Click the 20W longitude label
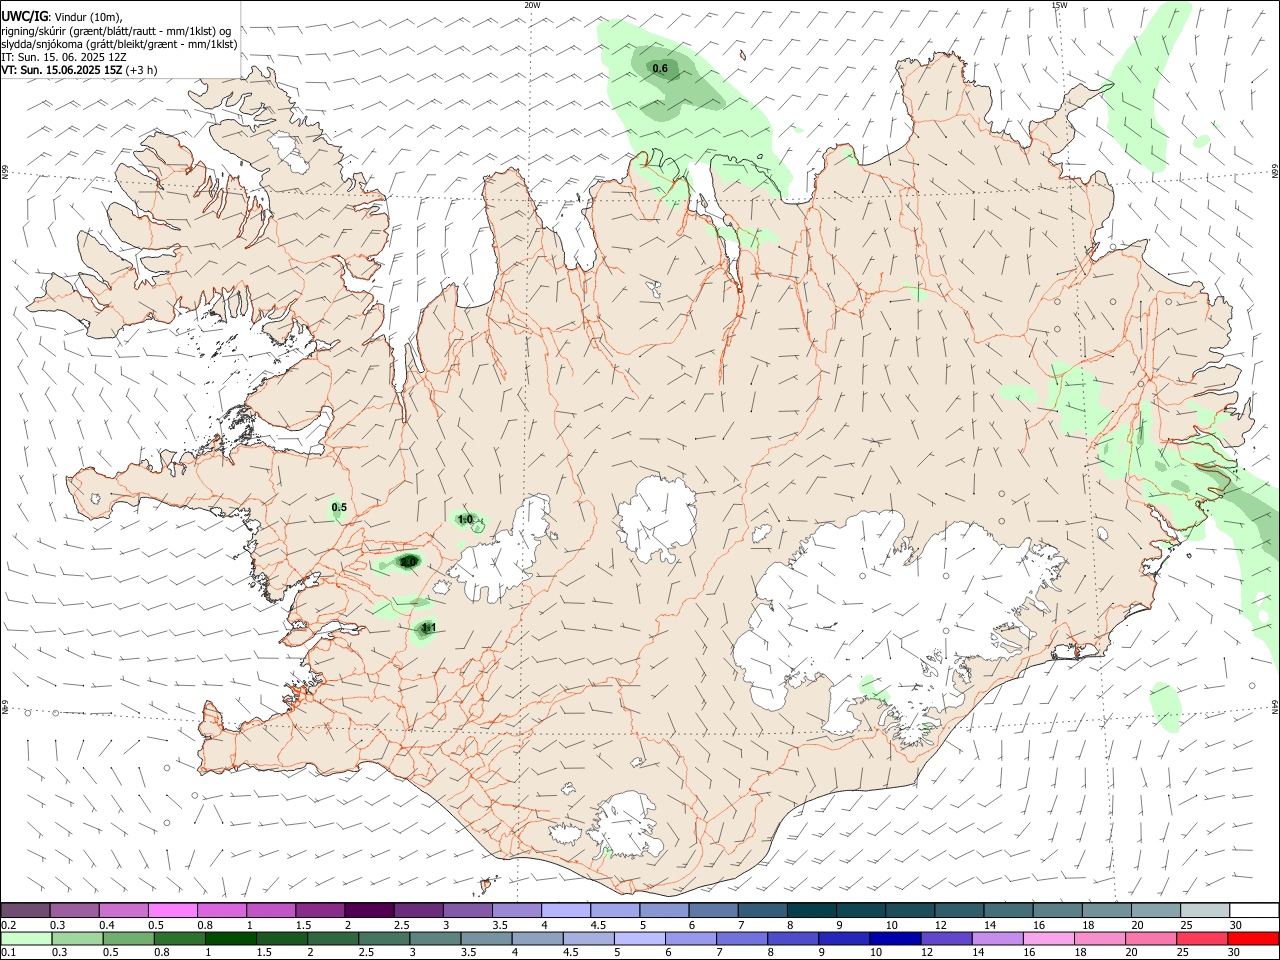 (x=532, y=5)
